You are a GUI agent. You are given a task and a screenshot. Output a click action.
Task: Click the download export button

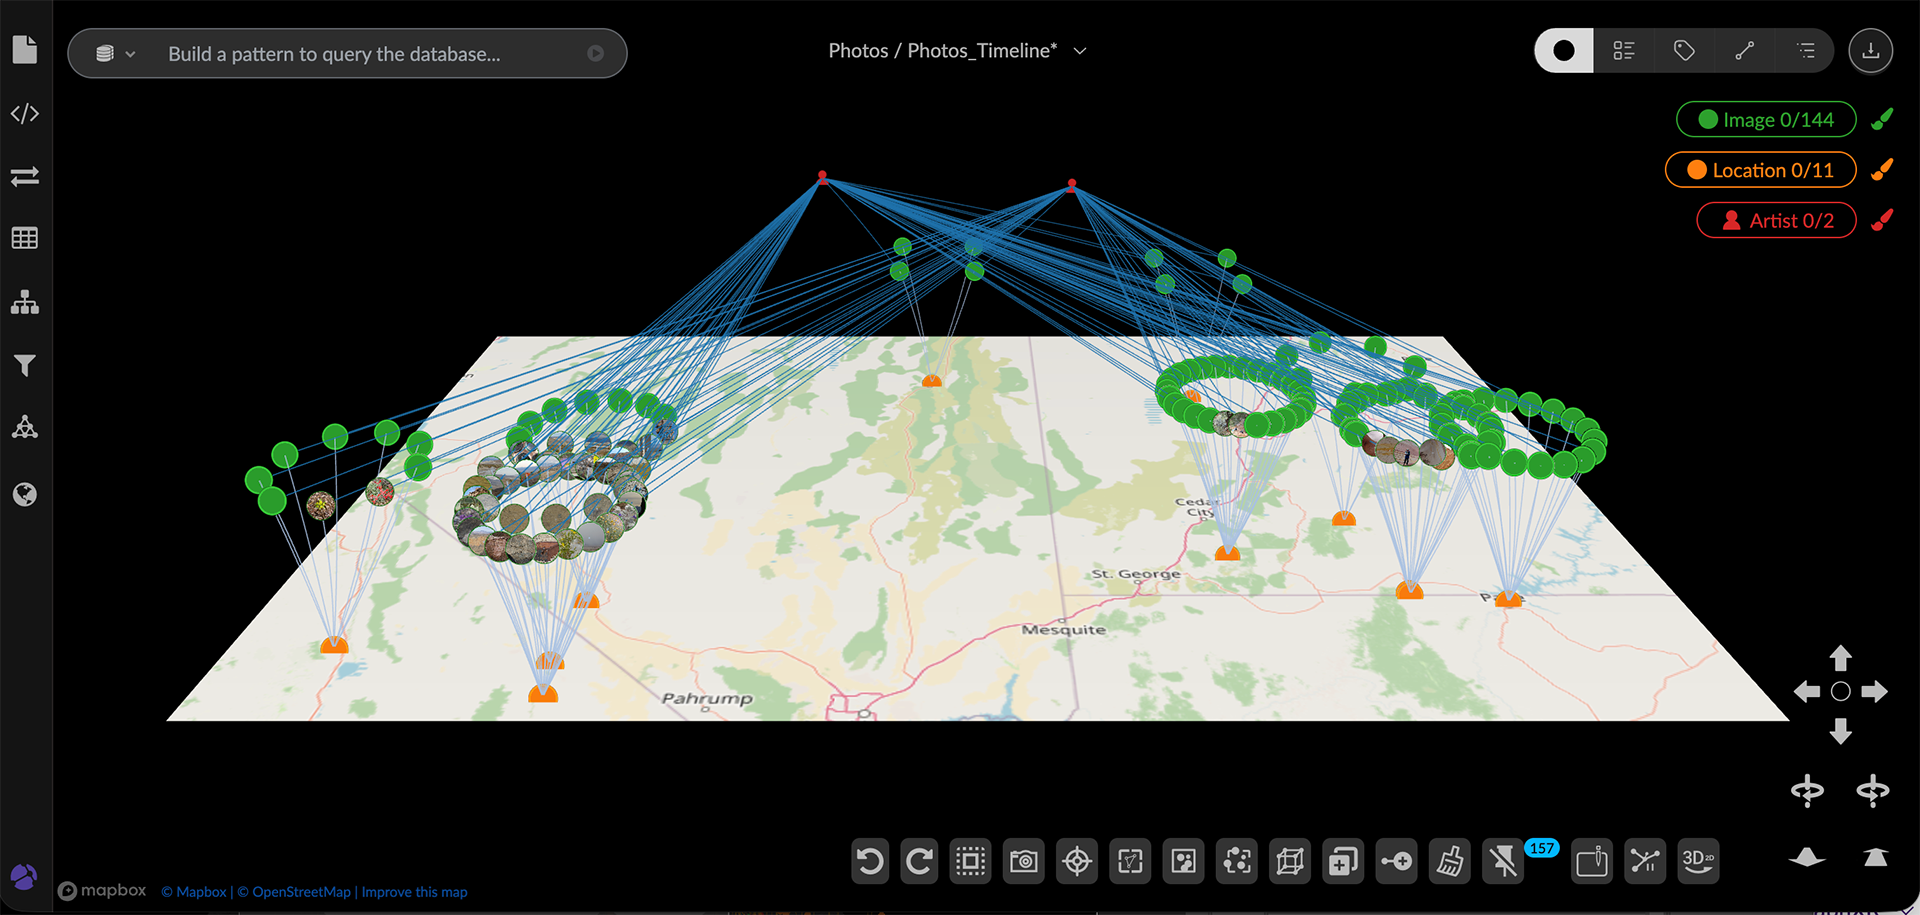pos(1870,51)
